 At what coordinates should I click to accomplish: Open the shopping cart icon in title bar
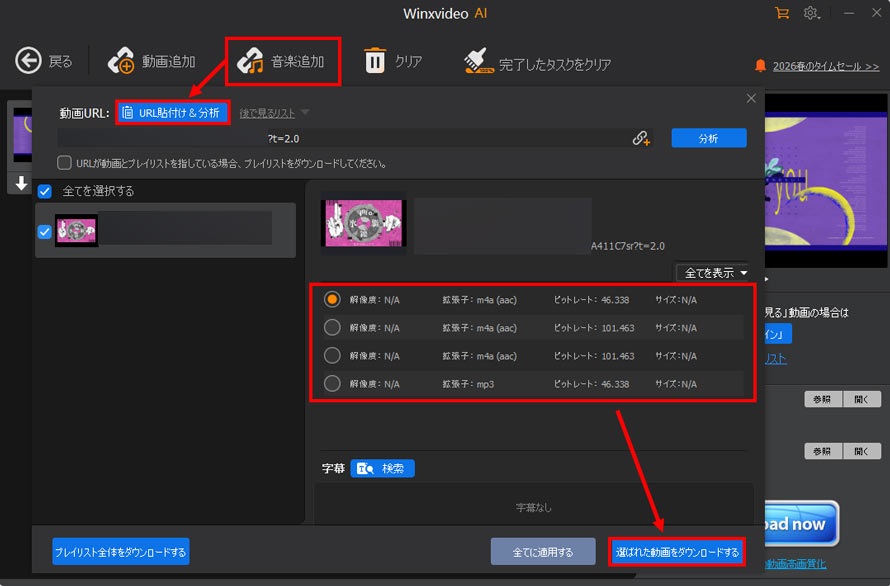pos(782,13)
